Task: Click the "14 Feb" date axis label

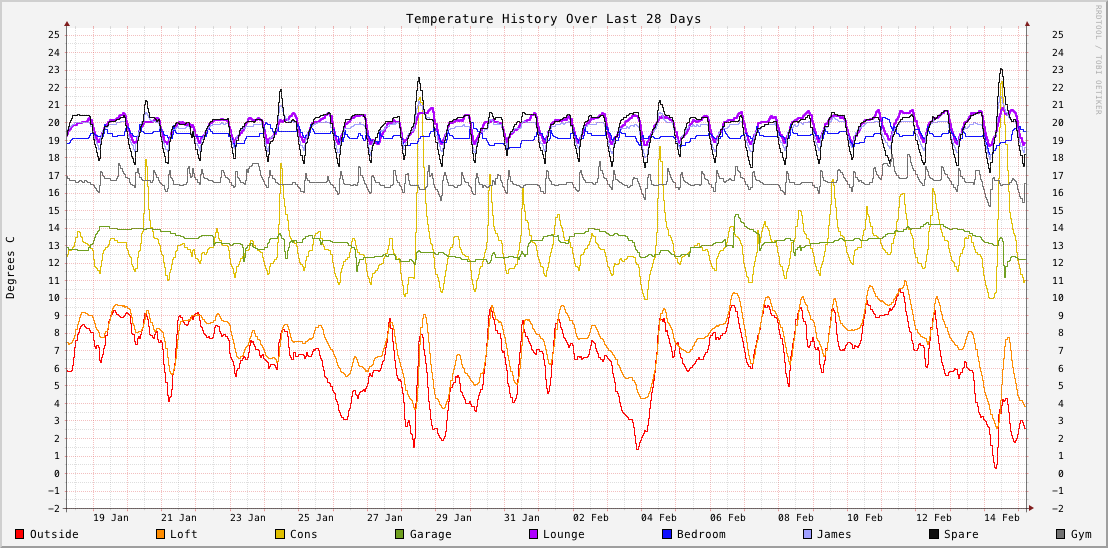Action: [x=1002, y=517]
